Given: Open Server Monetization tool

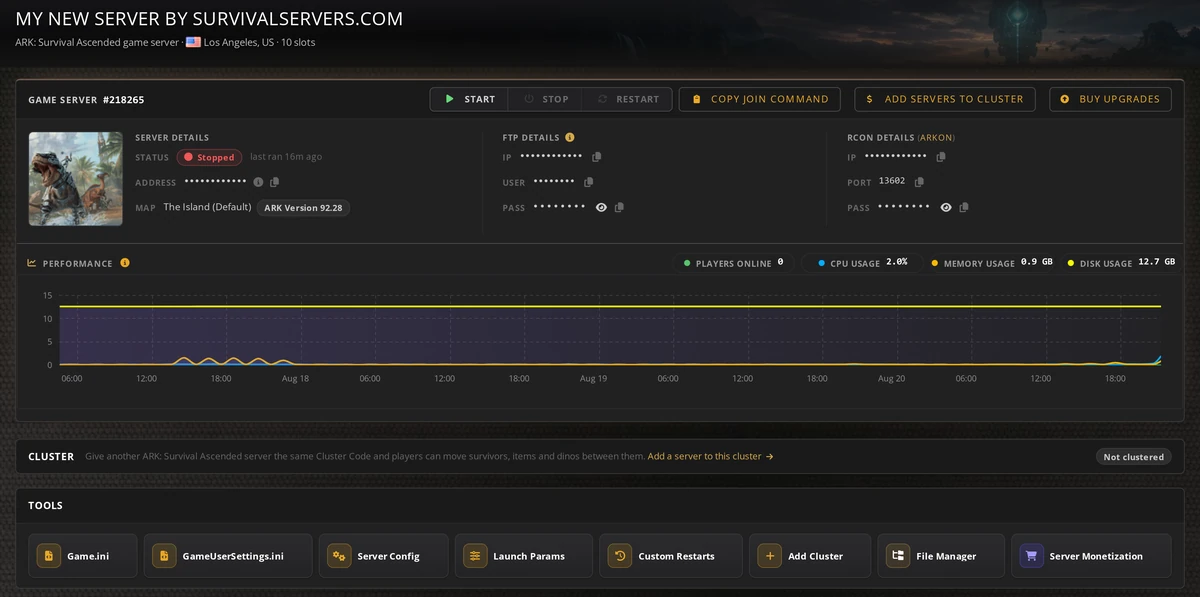Looking at the screenshot, I should pos(1091,556).
